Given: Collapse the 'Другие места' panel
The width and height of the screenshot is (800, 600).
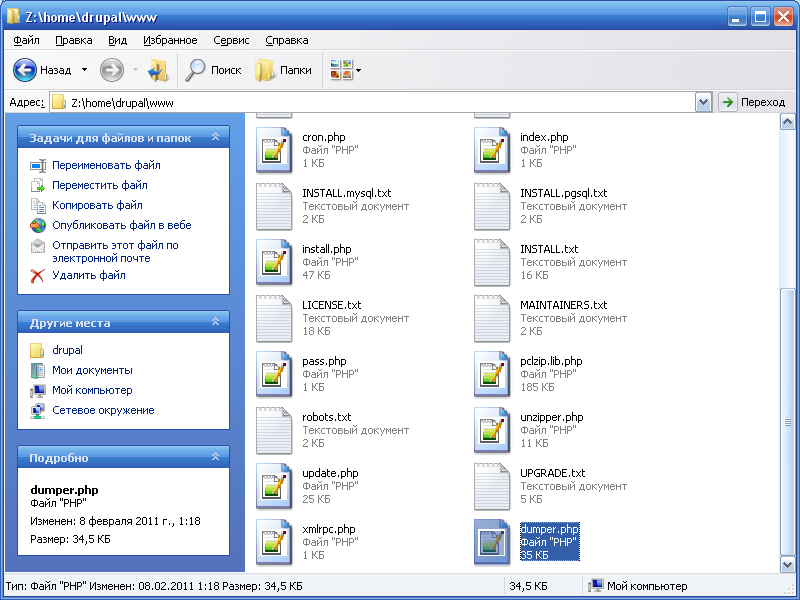Looking at the screenshot, I should (x=215, y=322).
